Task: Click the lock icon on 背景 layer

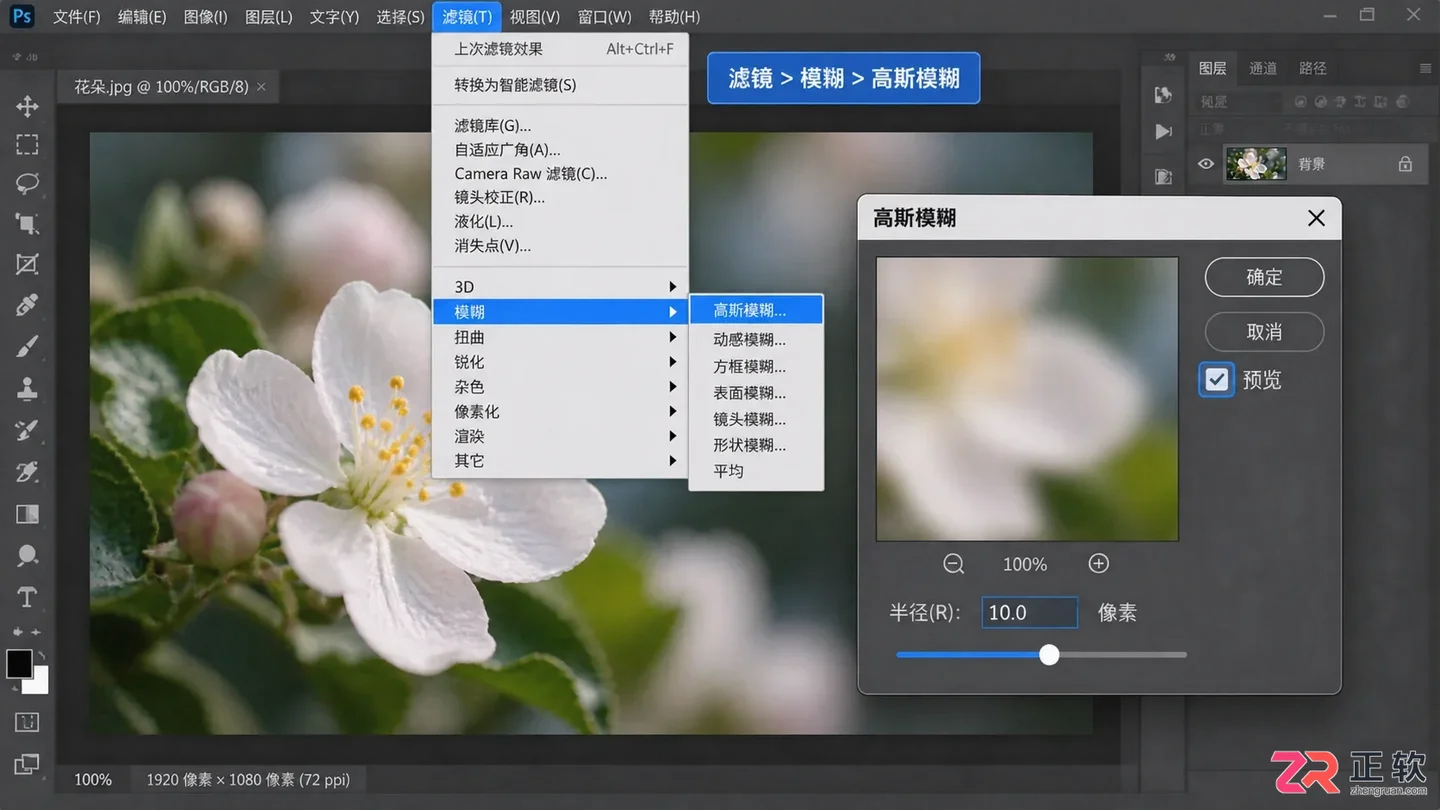Action: tap(1405, 164)
